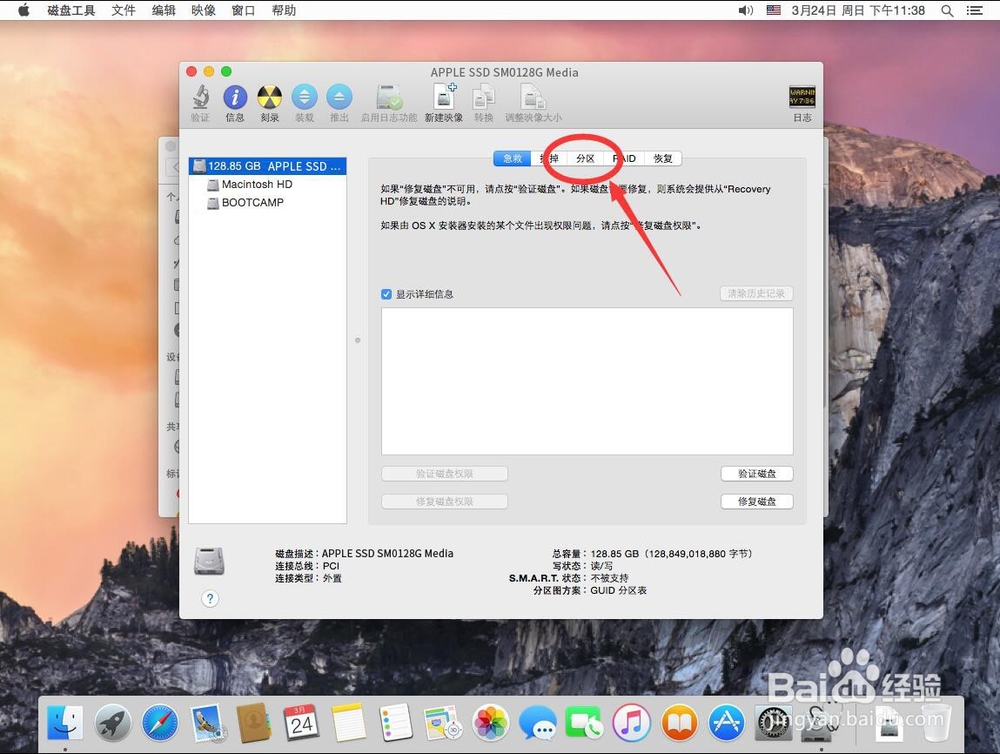Viewport: 1000px width, 754px height.
Task: Select 128.85 GB APPLE SSD disk
Action: [267, 166]
